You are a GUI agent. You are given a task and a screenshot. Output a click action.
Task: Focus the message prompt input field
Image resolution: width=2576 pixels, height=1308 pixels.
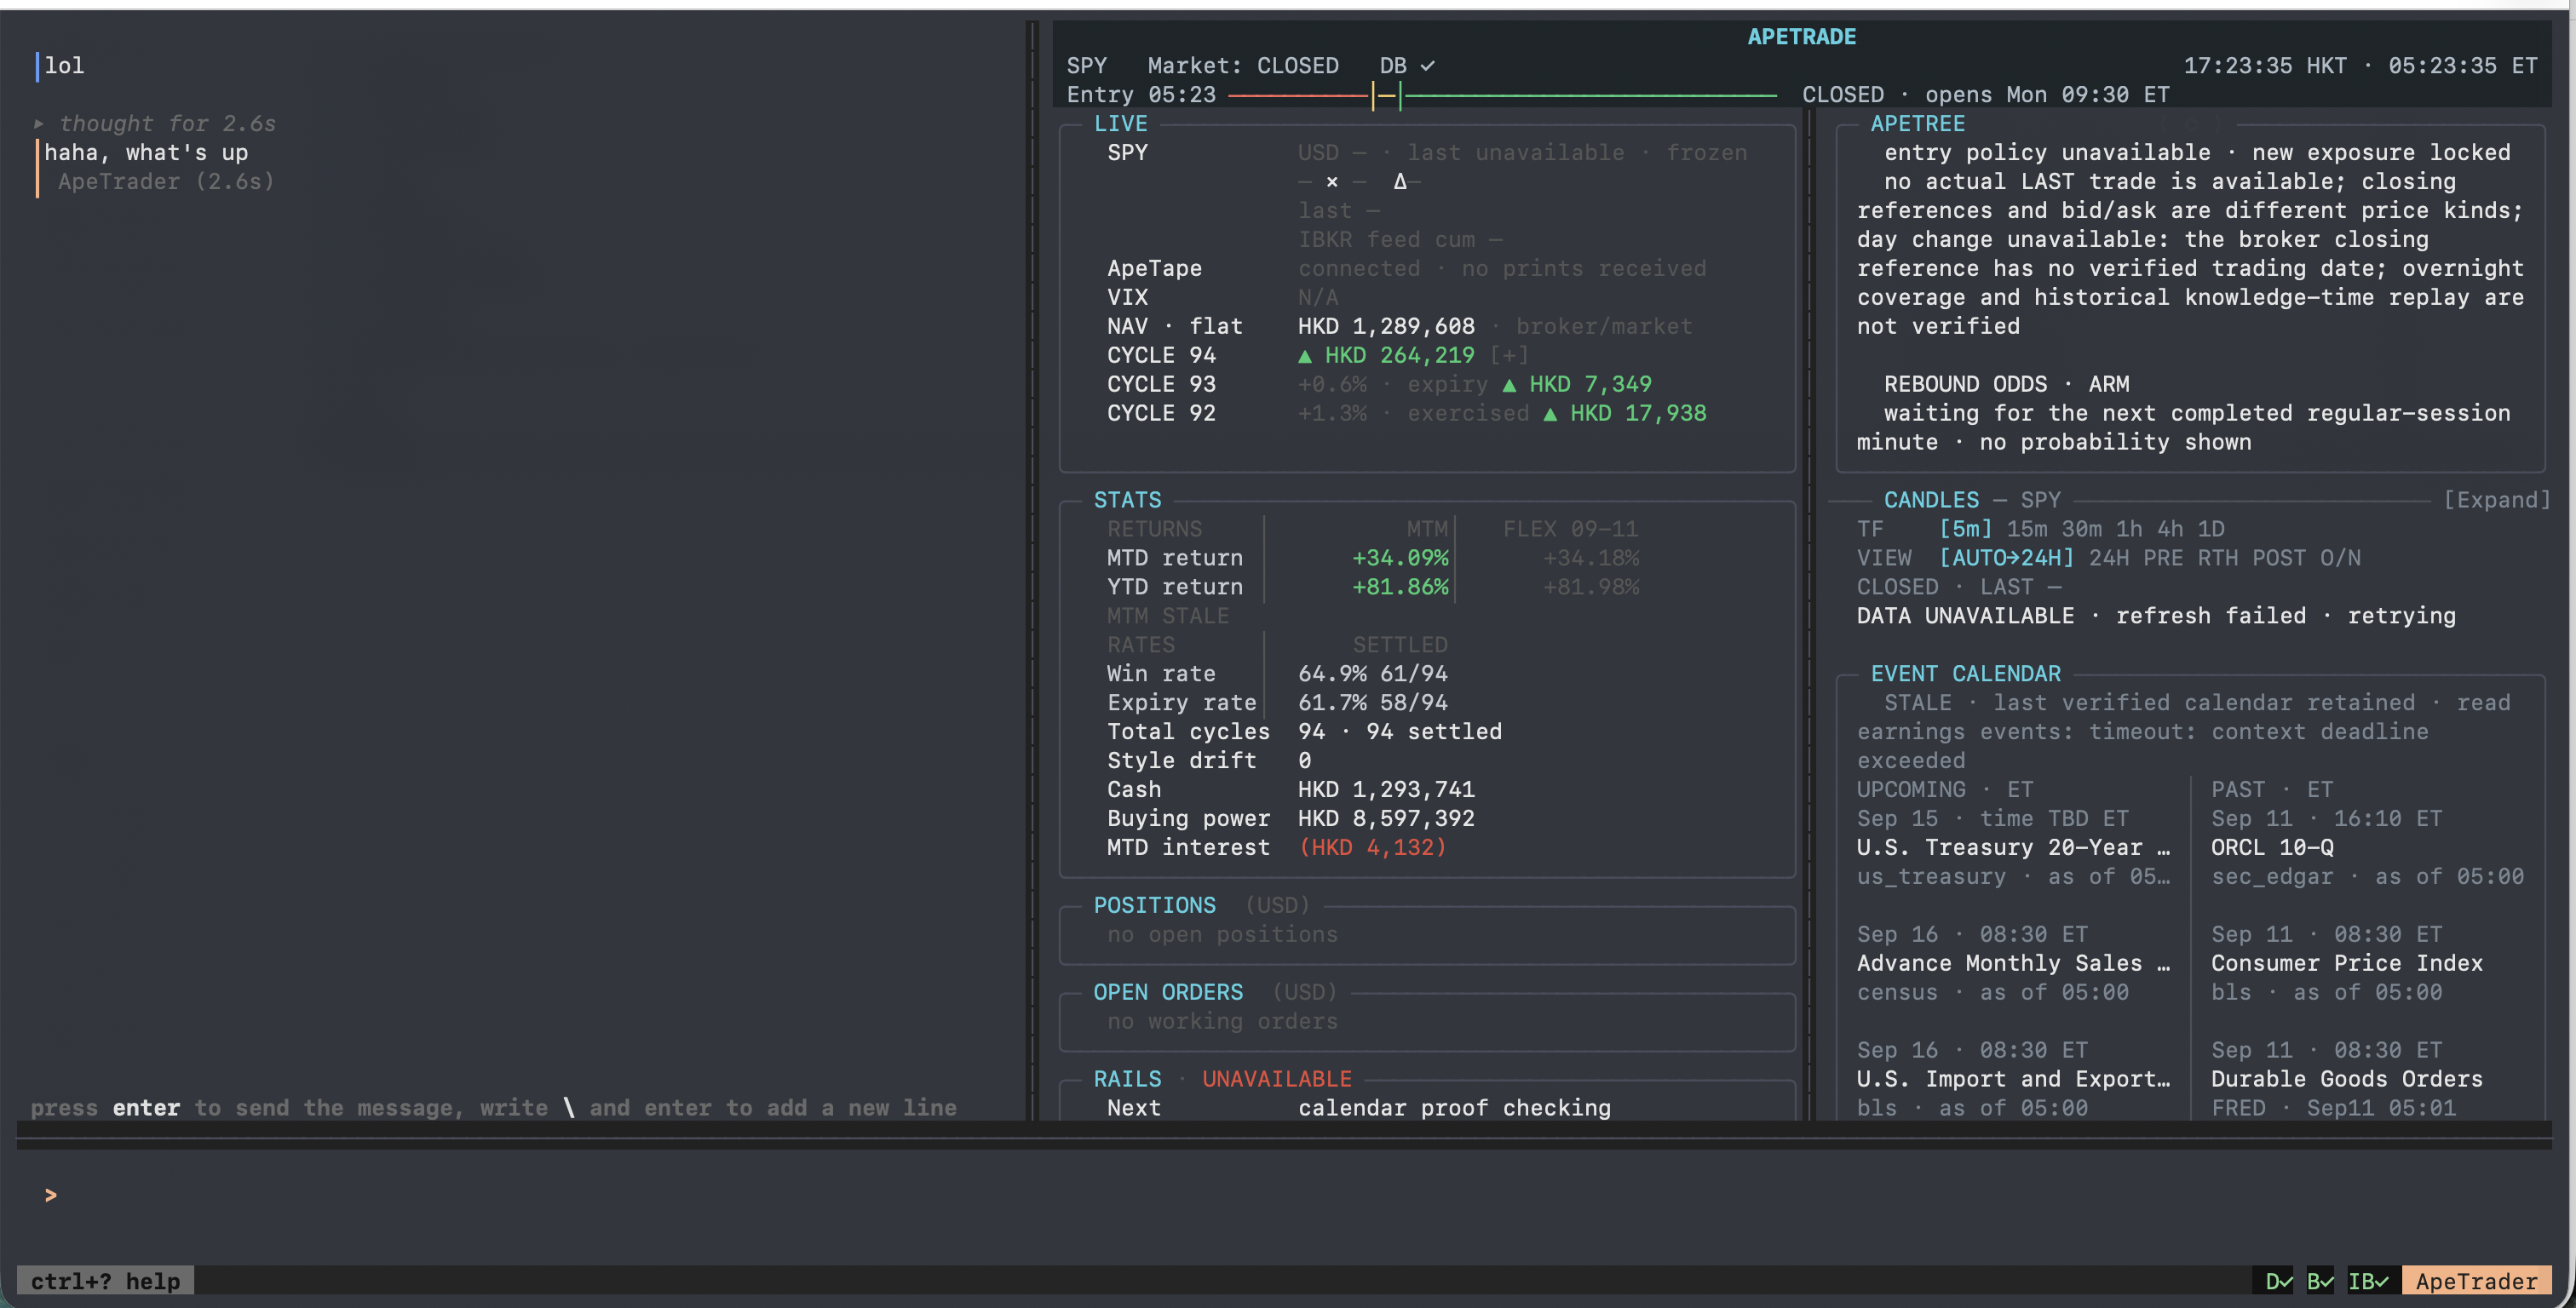click(1285, 1195)
